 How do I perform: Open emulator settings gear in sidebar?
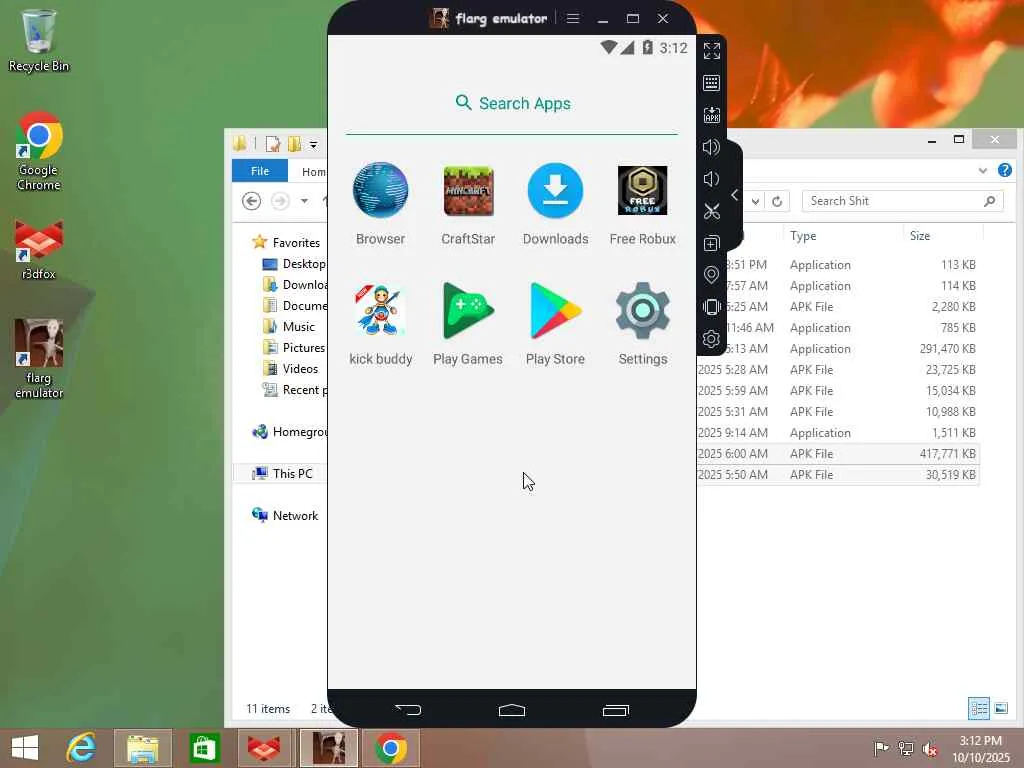click(x=711, y=339)
